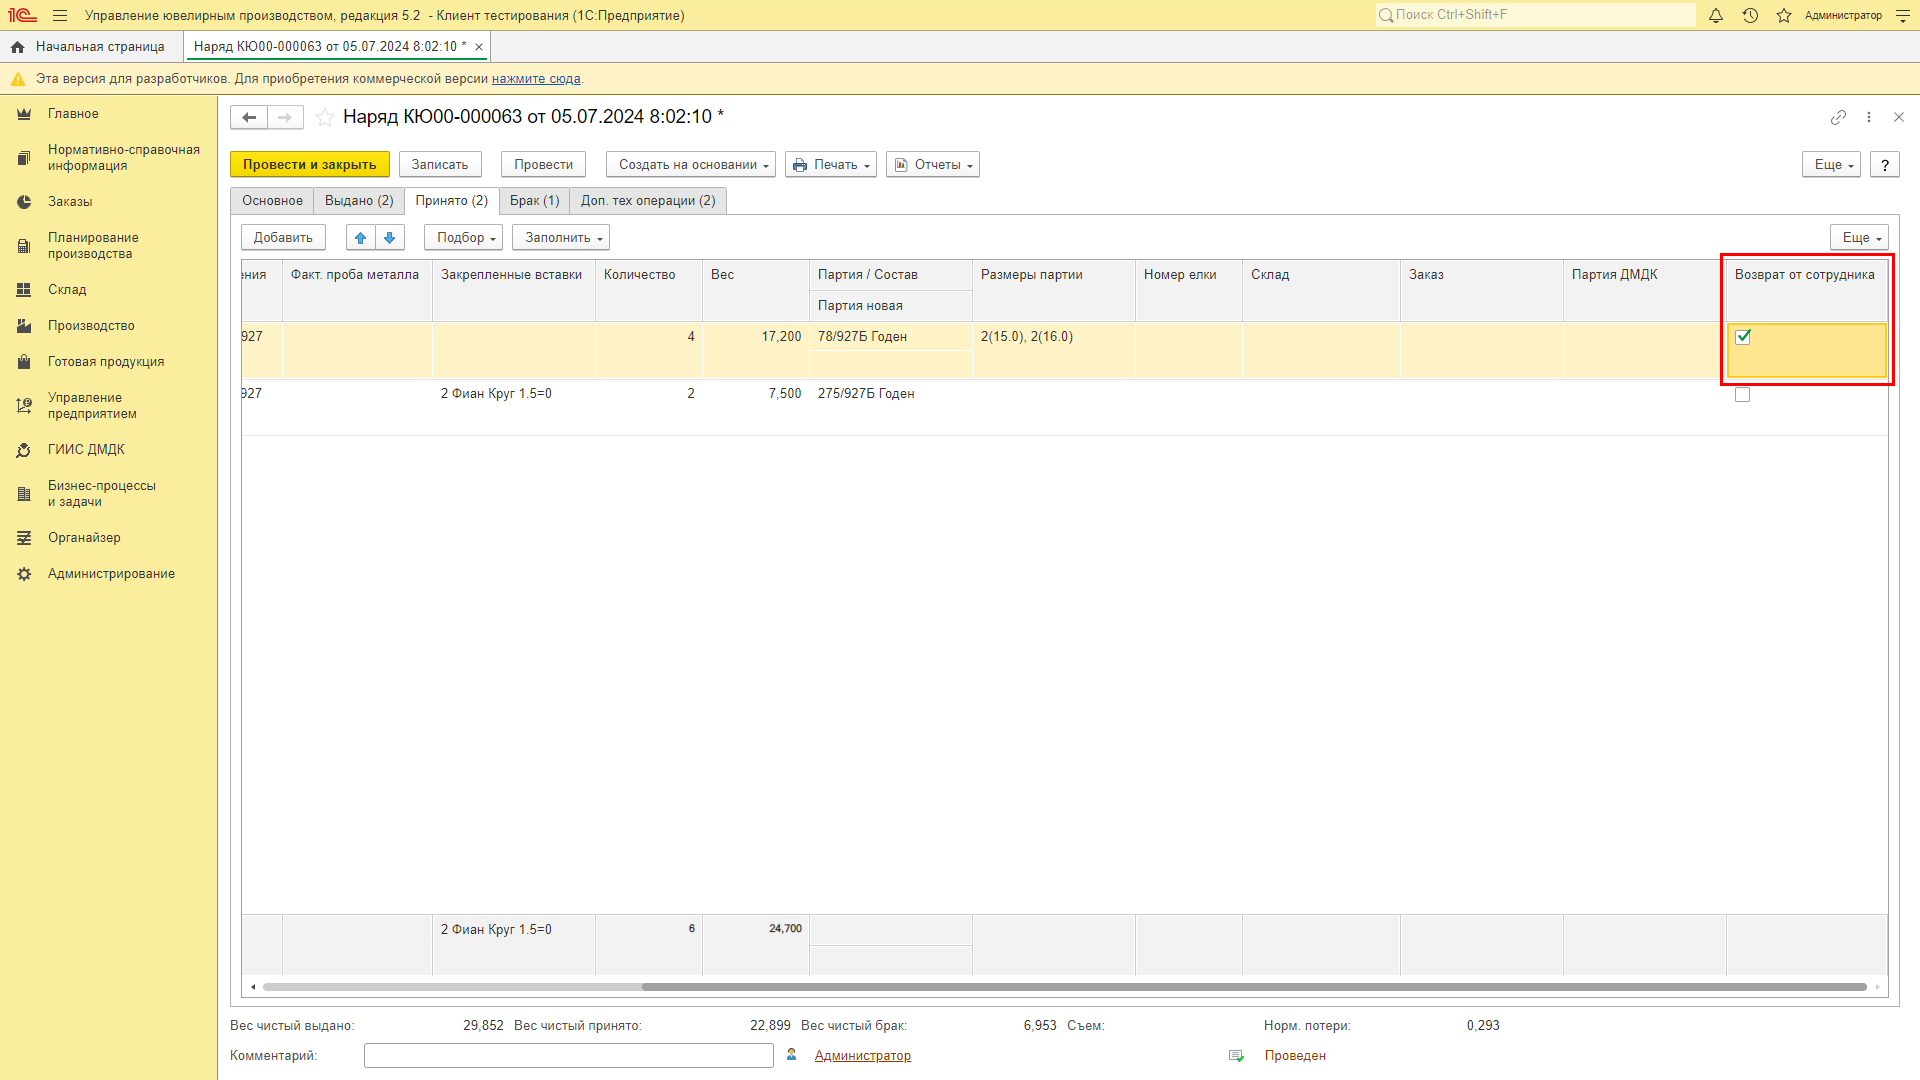This screenshot has width=1920, height=1080.
Task: Select the 275/927Б Годен party cell
Action: [x=890, y=394]
